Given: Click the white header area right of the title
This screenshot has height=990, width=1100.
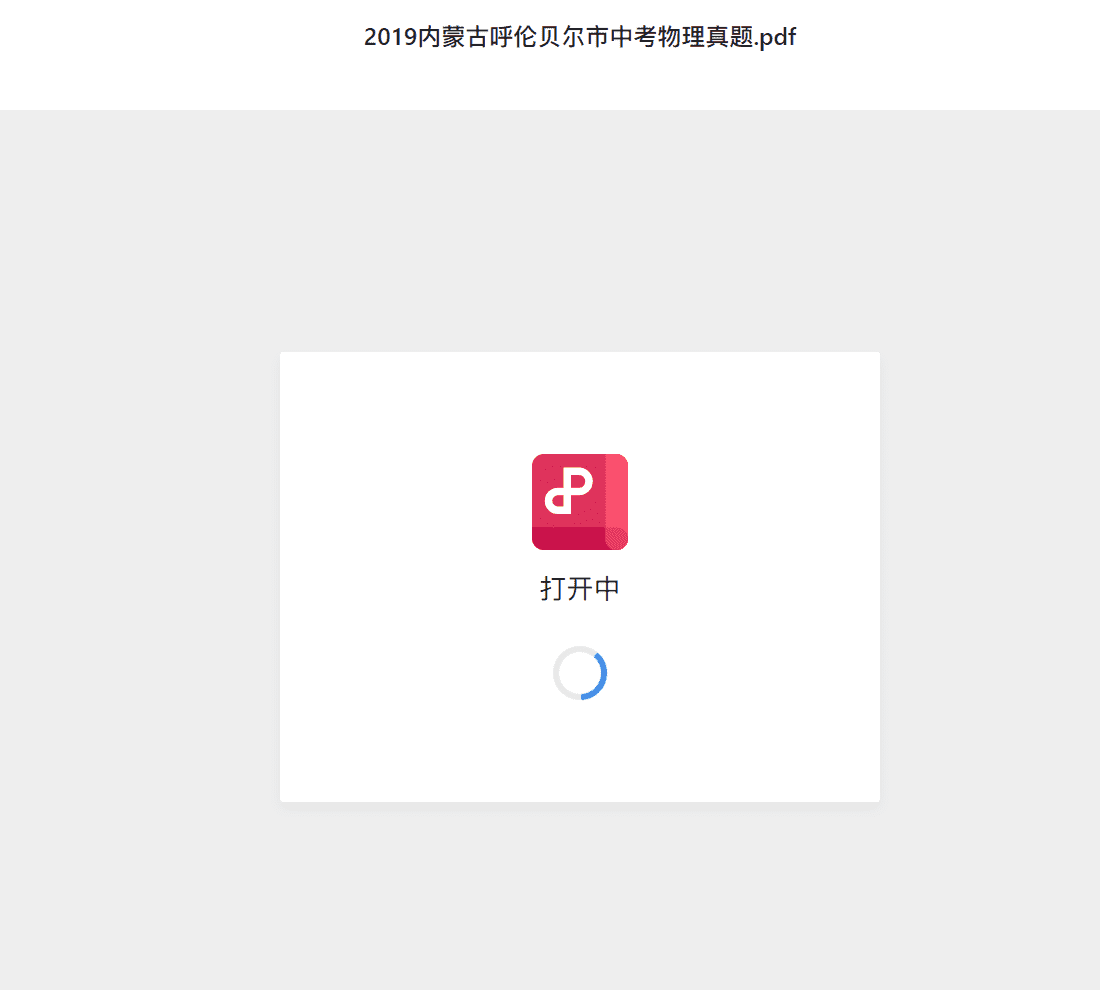Looking at the screenshot, I should click(x=948, y=54).
